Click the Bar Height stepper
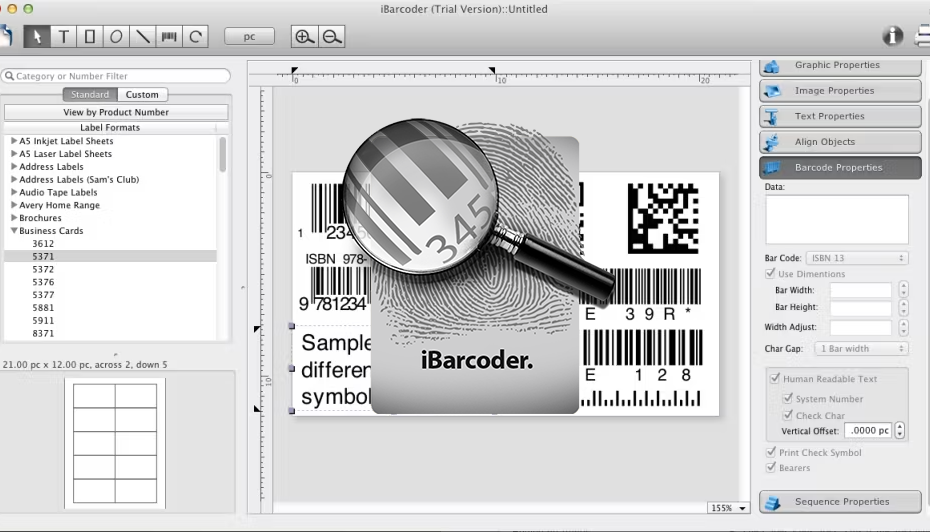Screen dimensions: 930x532 (903, 307)
